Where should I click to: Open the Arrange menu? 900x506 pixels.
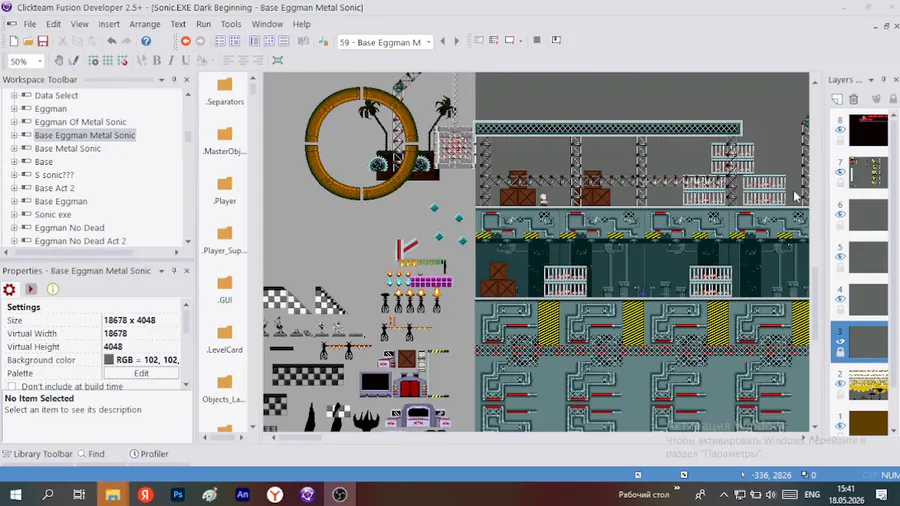(145, 24)
